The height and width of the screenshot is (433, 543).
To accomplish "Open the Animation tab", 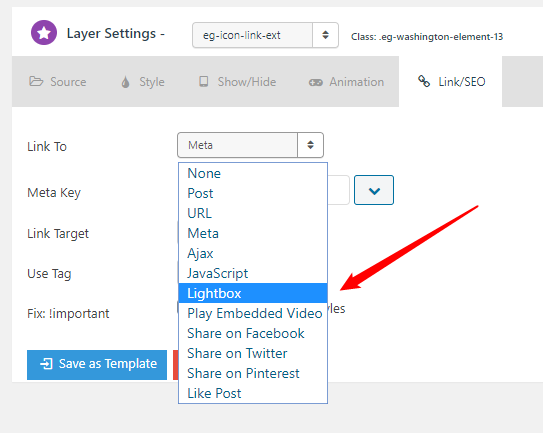I will coord(346,82).
